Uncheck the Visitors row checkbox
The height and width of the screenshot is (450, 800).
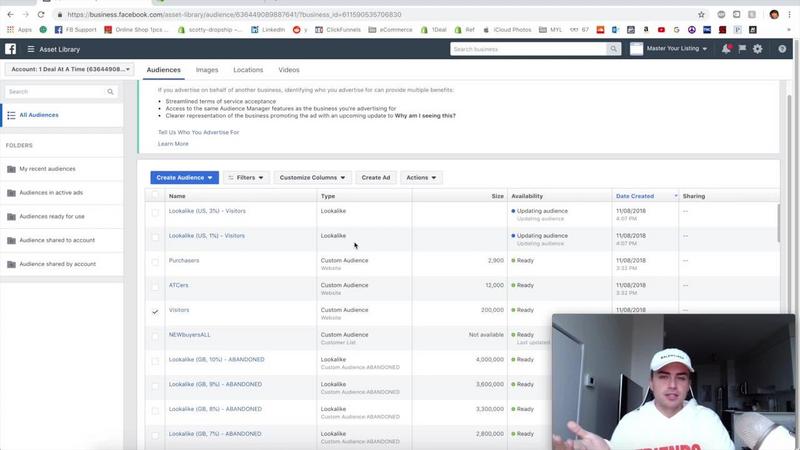click(155, 312)
